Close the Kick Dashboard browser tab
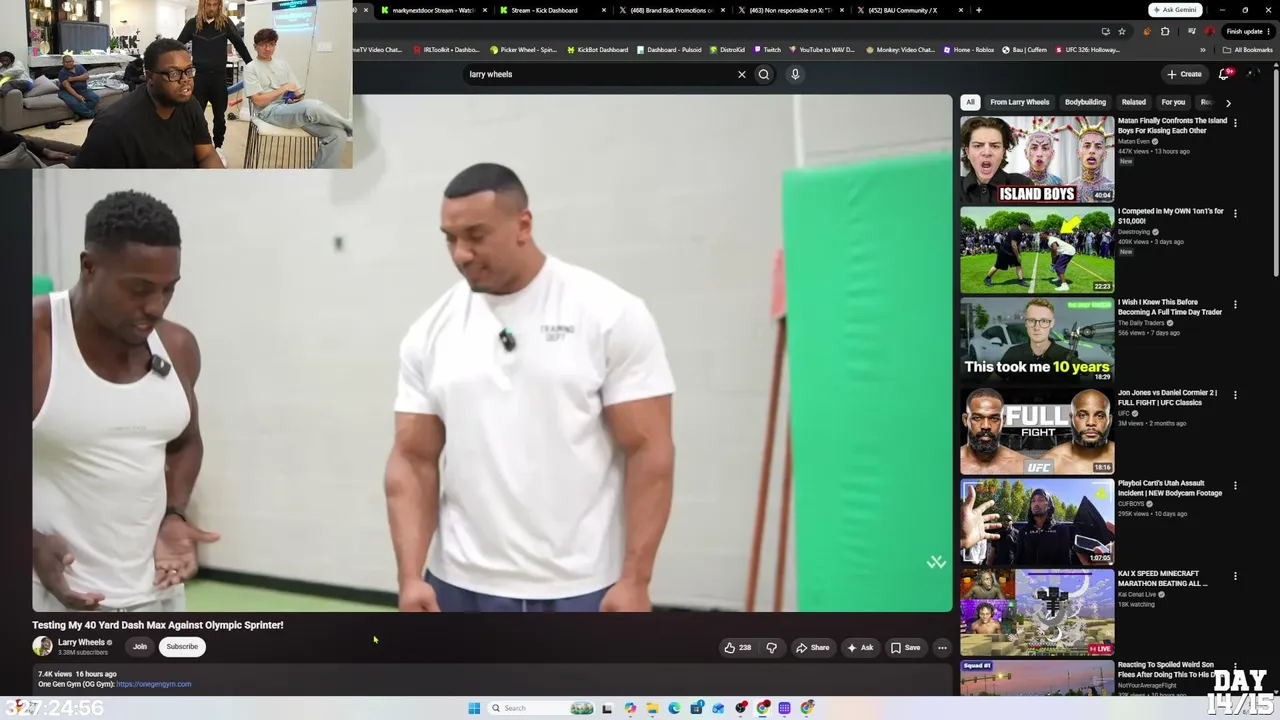 tap(604, 10)
